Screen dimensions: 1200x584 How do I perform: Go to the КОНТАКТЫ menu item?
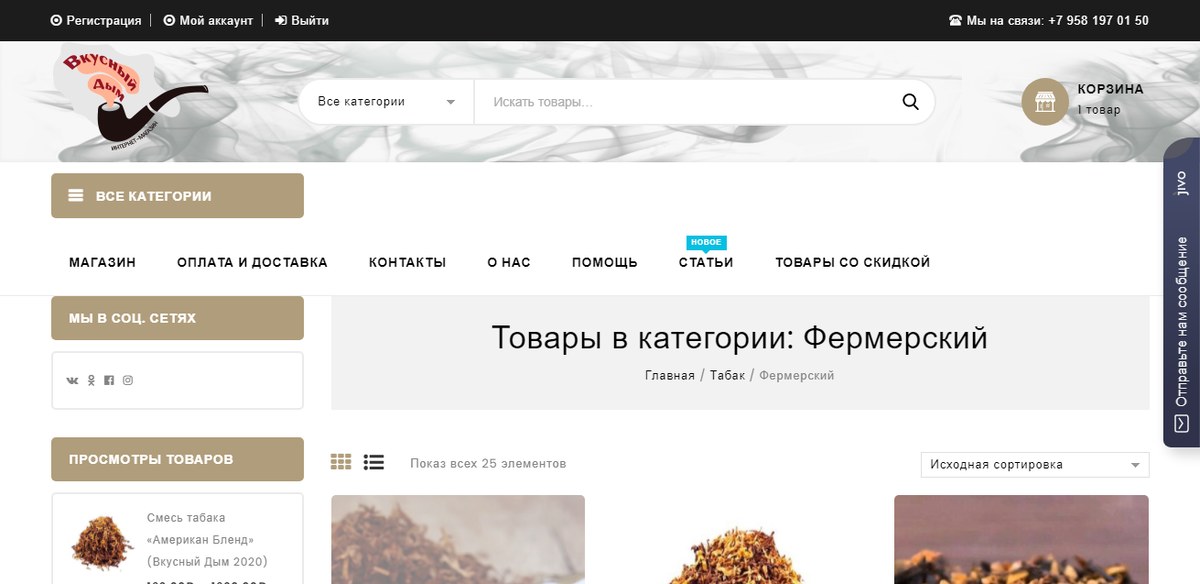point(407,262)
